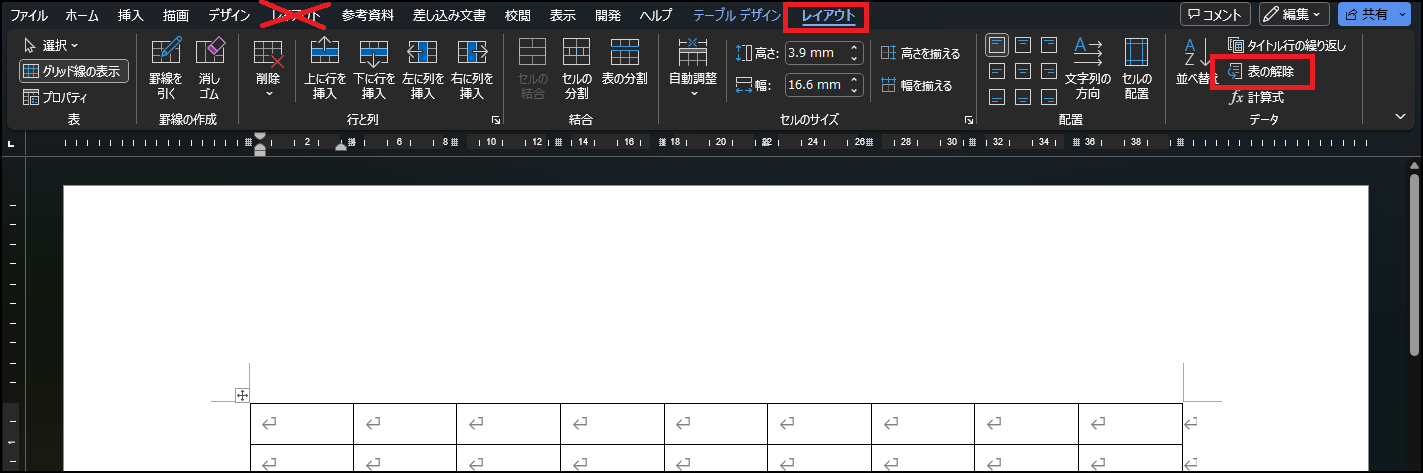This screenshot has height=473, width=1423.
Task: Select align top left cell alignment
Action: [997, 45]
